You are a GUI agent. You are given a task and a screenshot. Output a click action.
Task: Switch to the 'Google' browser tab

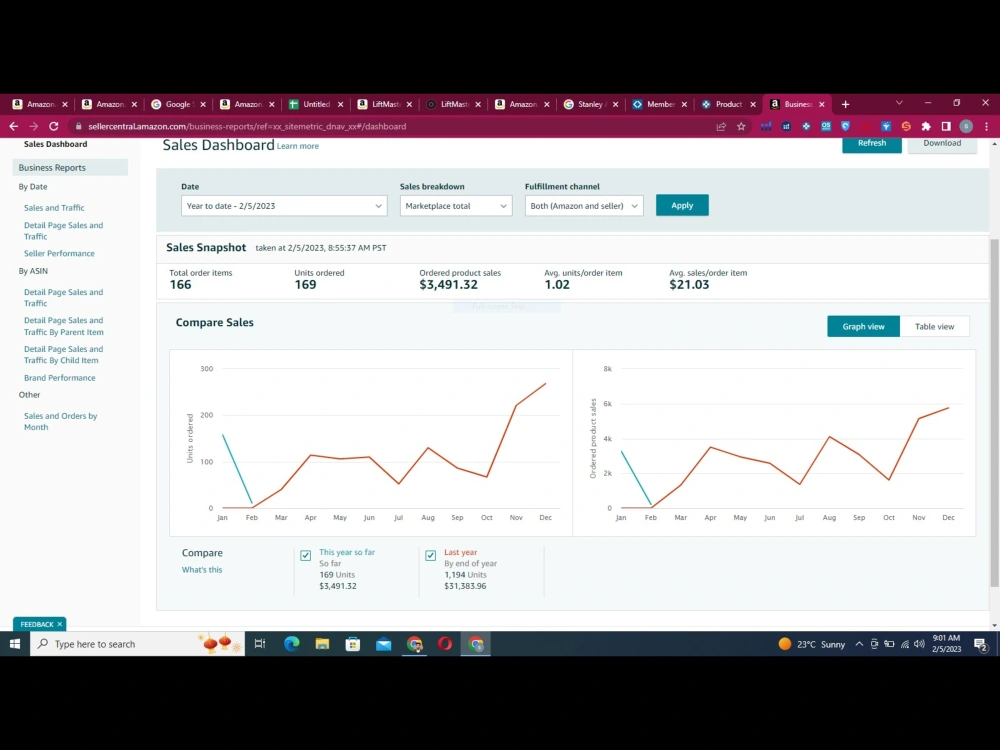click(177, 104)
